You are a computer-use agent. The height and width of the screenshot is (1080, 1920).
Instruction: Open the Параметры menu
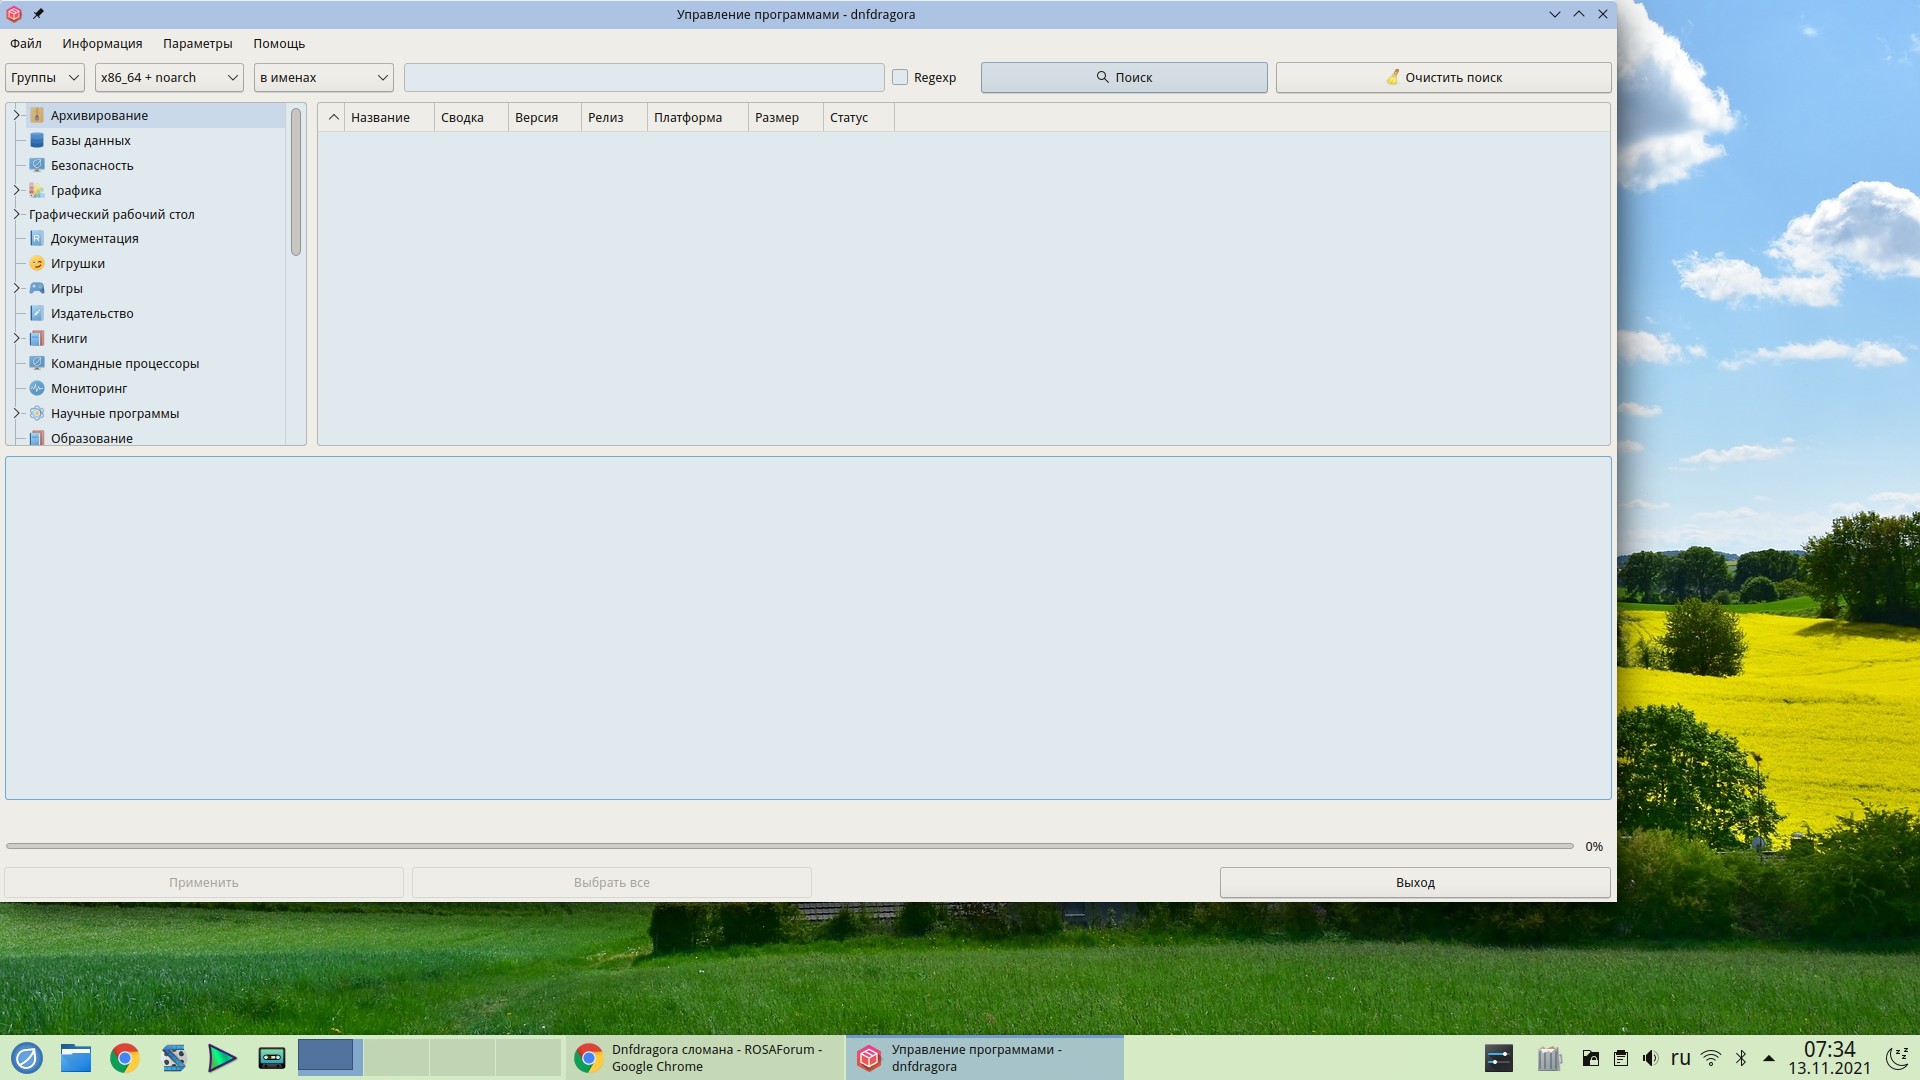tap(197, 43)
